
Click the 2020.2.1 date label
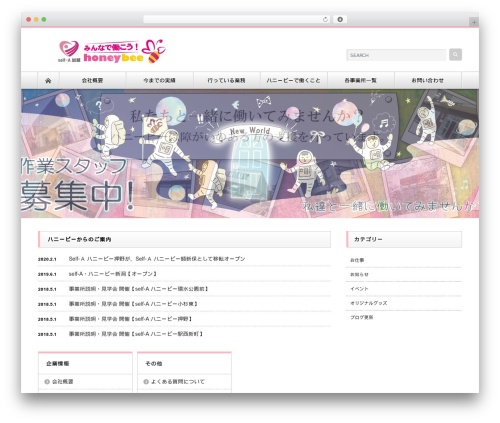pyautogui.click(x=47, y=259)
